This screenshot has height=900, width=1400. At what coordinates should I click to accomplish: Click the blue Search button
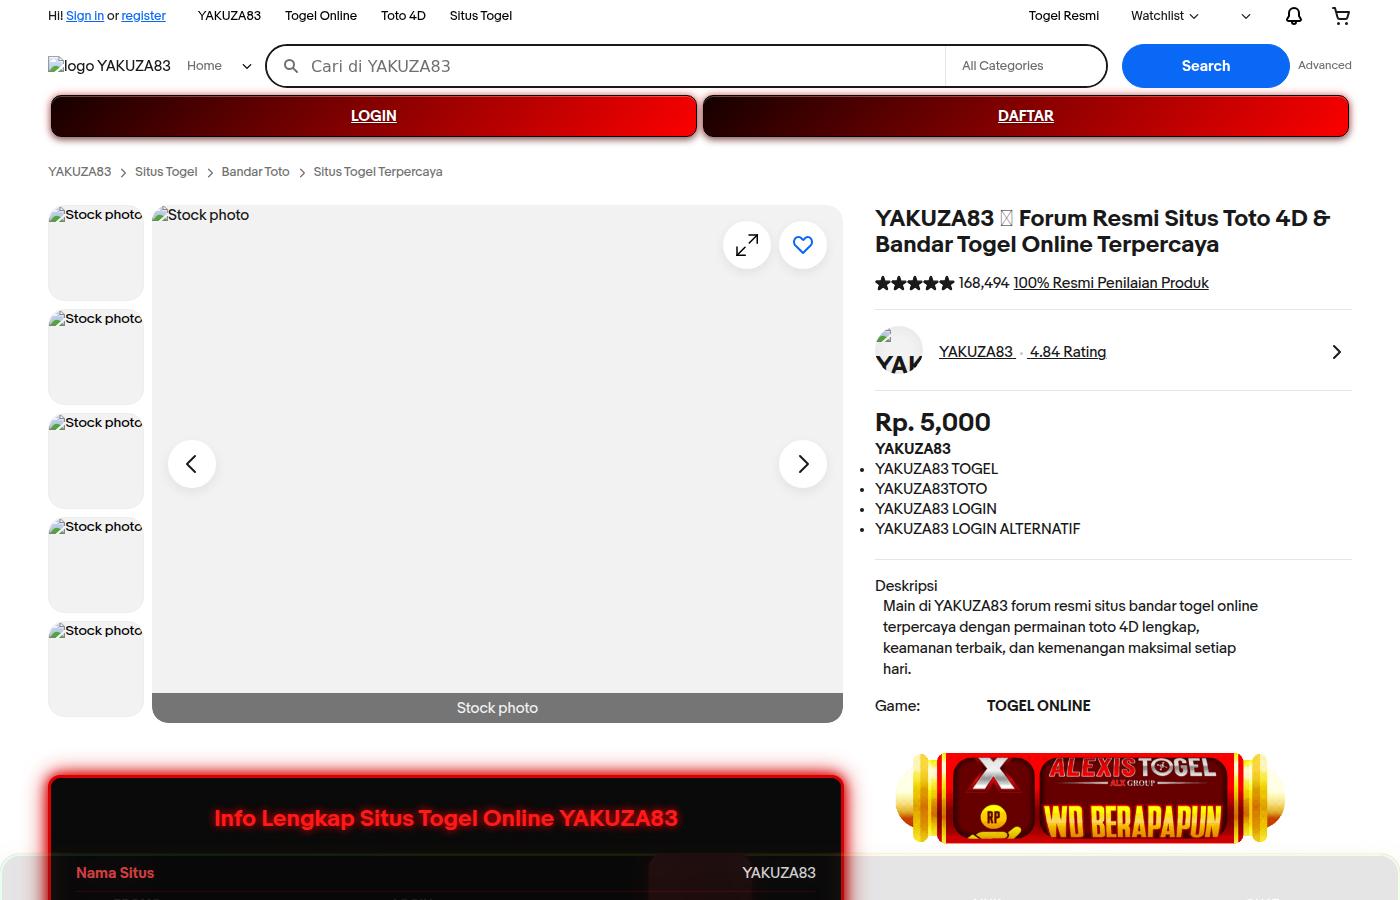pyautogui.click(x=1206, y=66)
